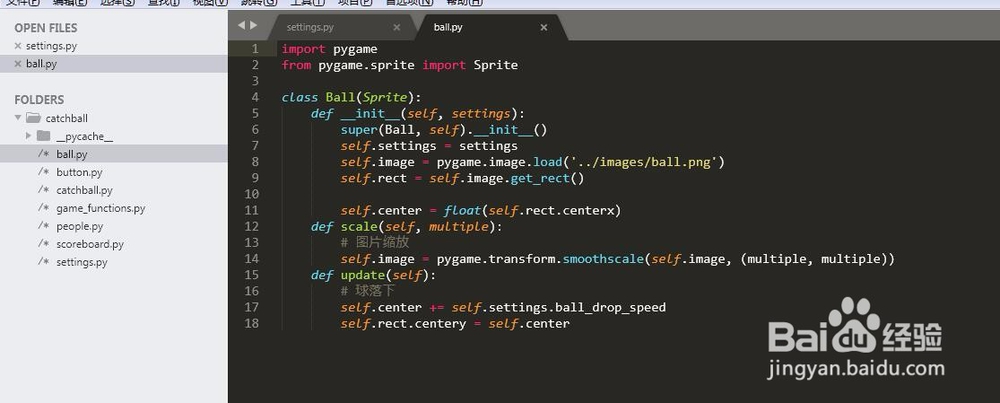Viewport: 1000px width, 403px height.
Task: Click 'from pygame.sprite import Sprite' line
Action: tap(400, 65)
